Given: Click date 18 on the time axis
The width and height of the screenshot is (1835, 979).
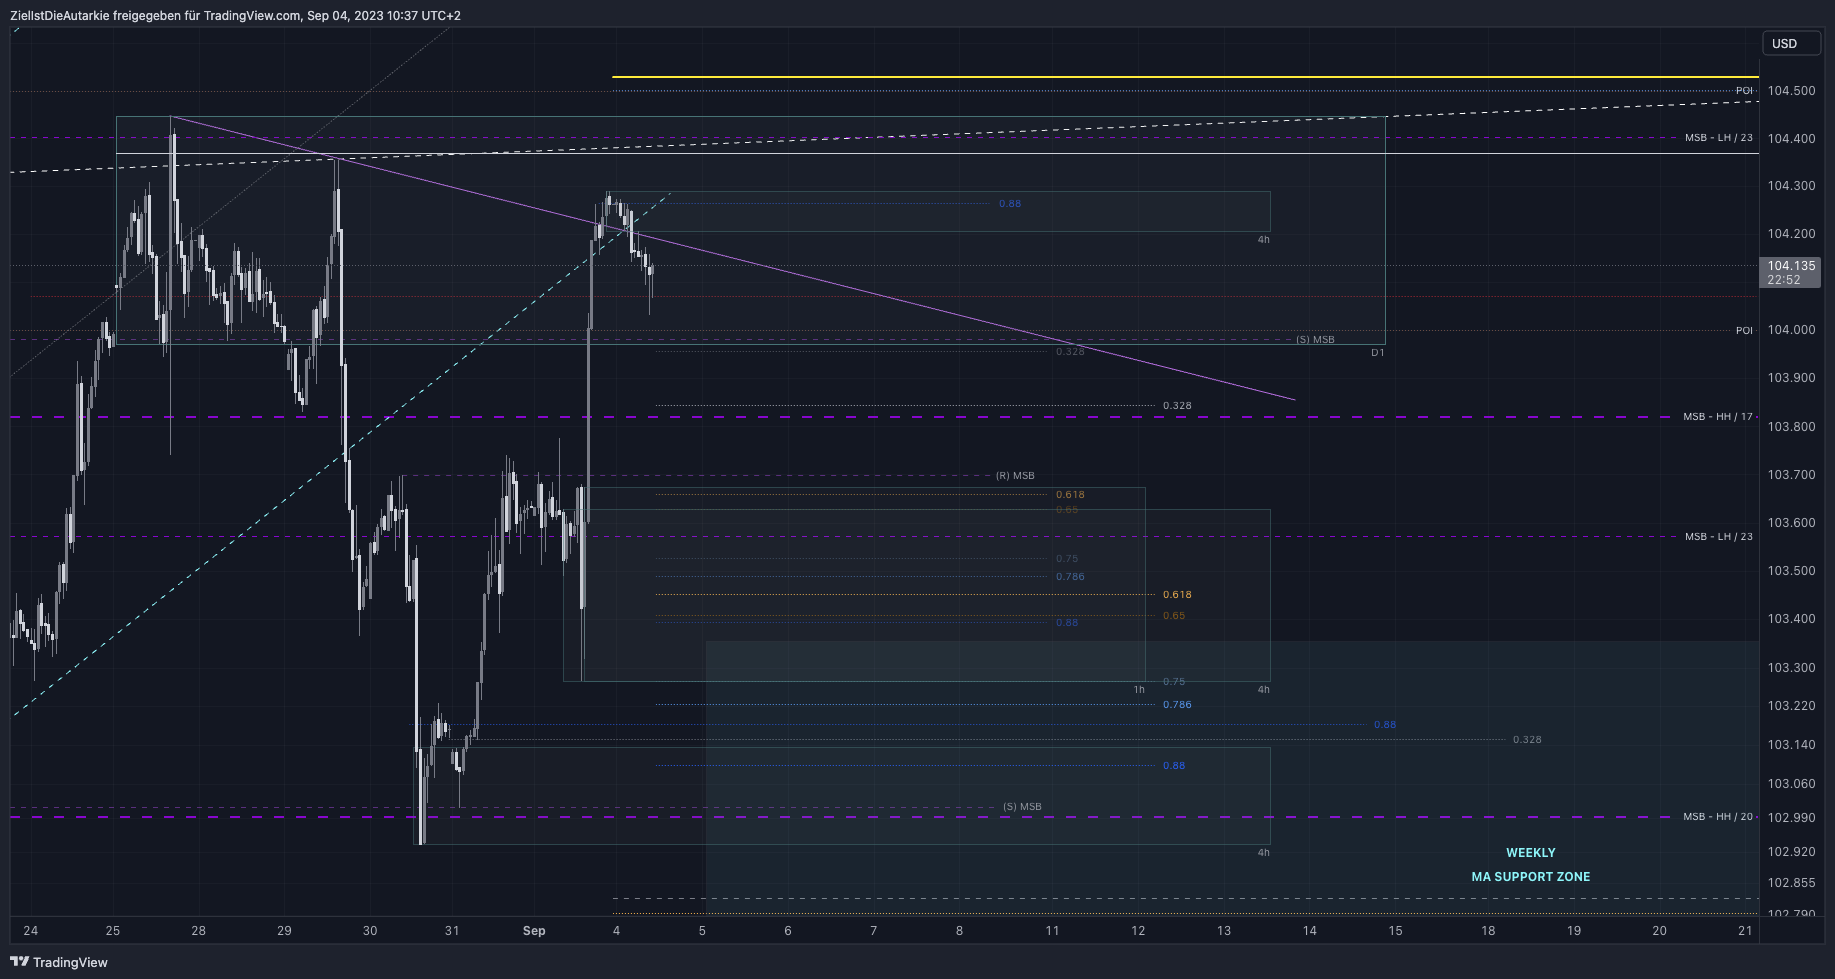Looking at the screenshot, I should (1488, 931).
